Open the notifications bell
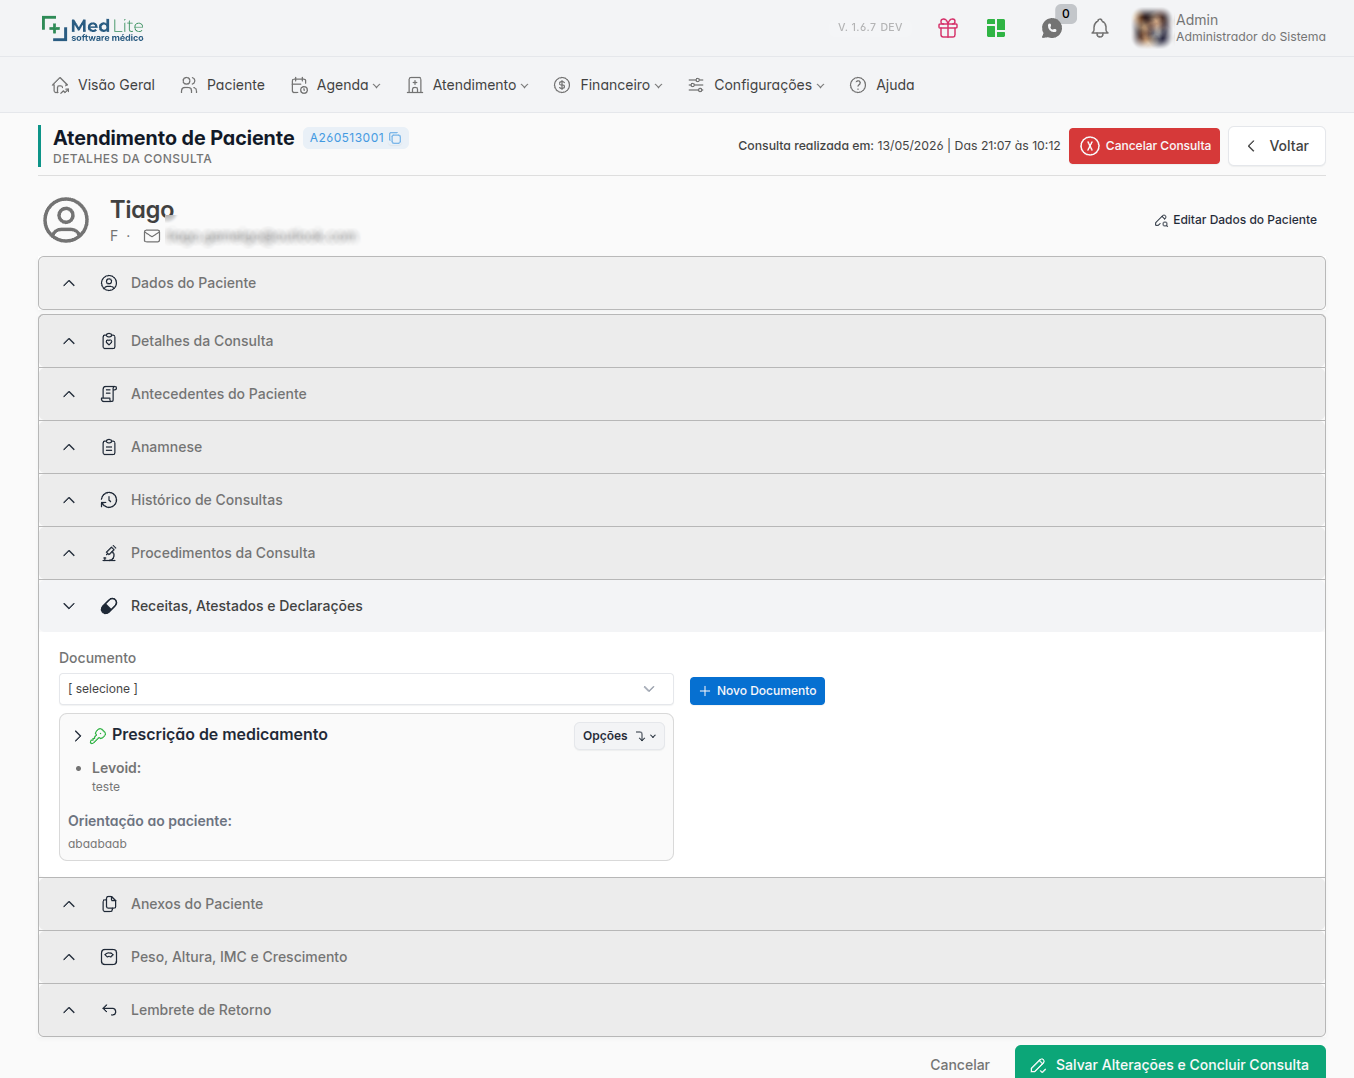The image size is (1354, 1078). coord(1100,28)
